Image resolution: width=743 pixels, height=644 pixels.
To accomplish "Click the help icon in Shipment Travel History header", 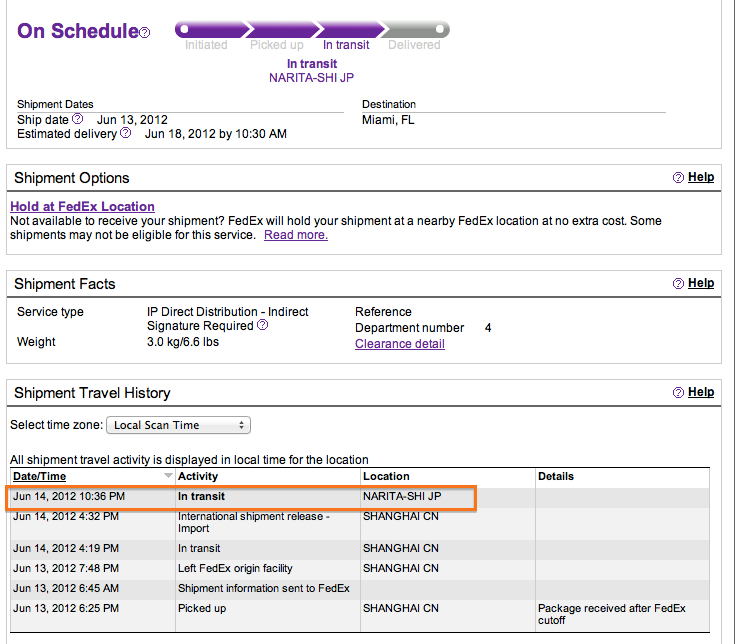I will coord(678,392).
